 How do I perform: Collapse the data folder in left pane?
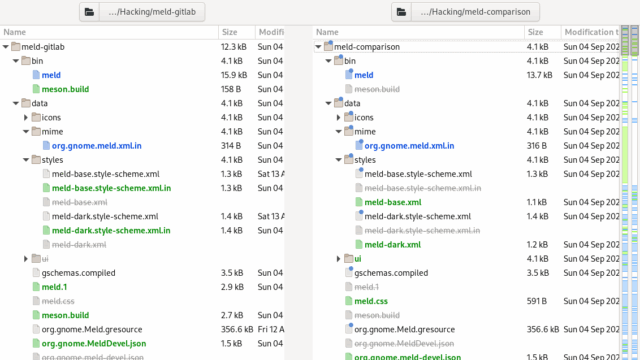click(16, 103)
